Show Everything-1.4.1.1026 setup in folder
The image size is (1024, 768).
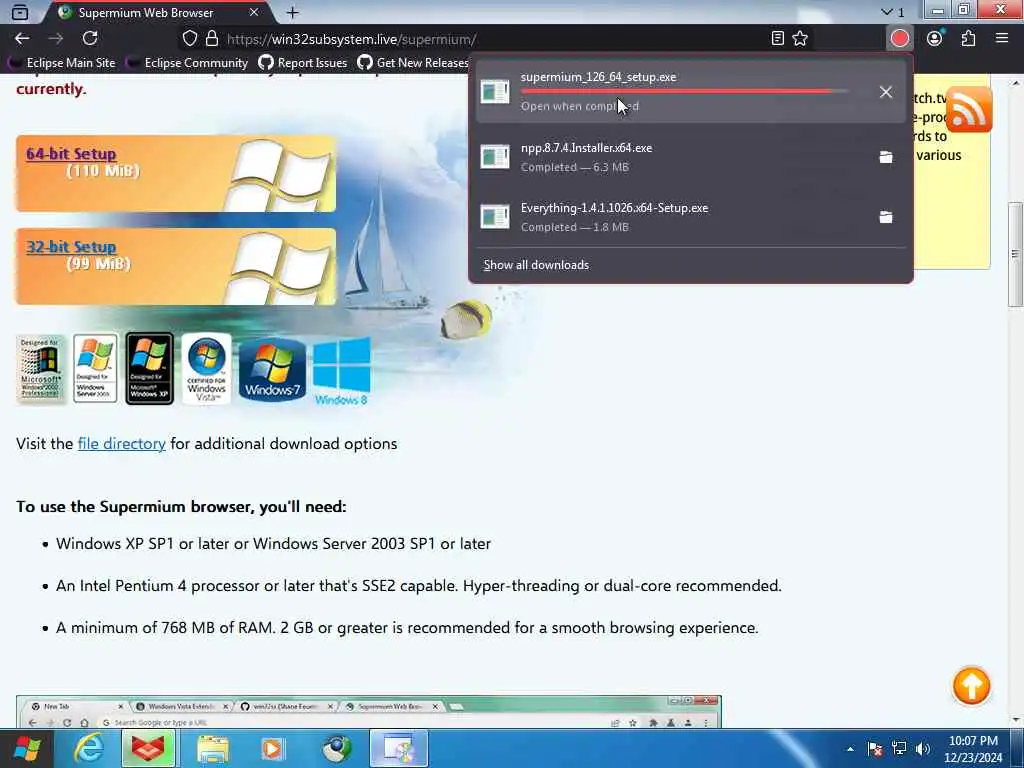click(x=886, y=217)
